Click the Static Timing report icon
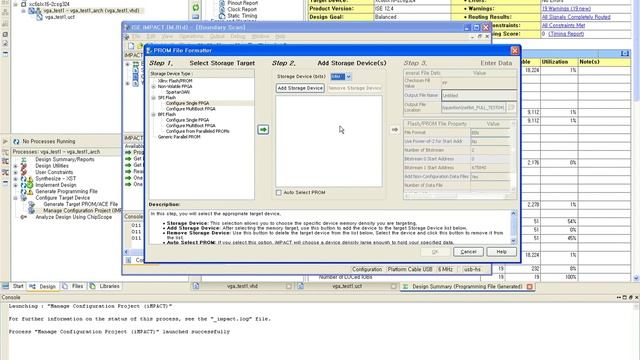 pos(222,16)
